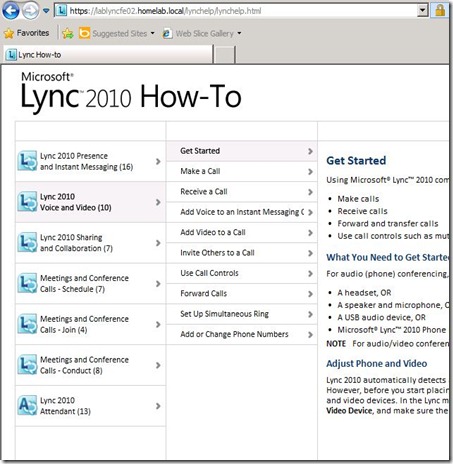Click the chevron on Add Video to a Call row
Screen dimensions: 453x464
[x=310, y=233]
